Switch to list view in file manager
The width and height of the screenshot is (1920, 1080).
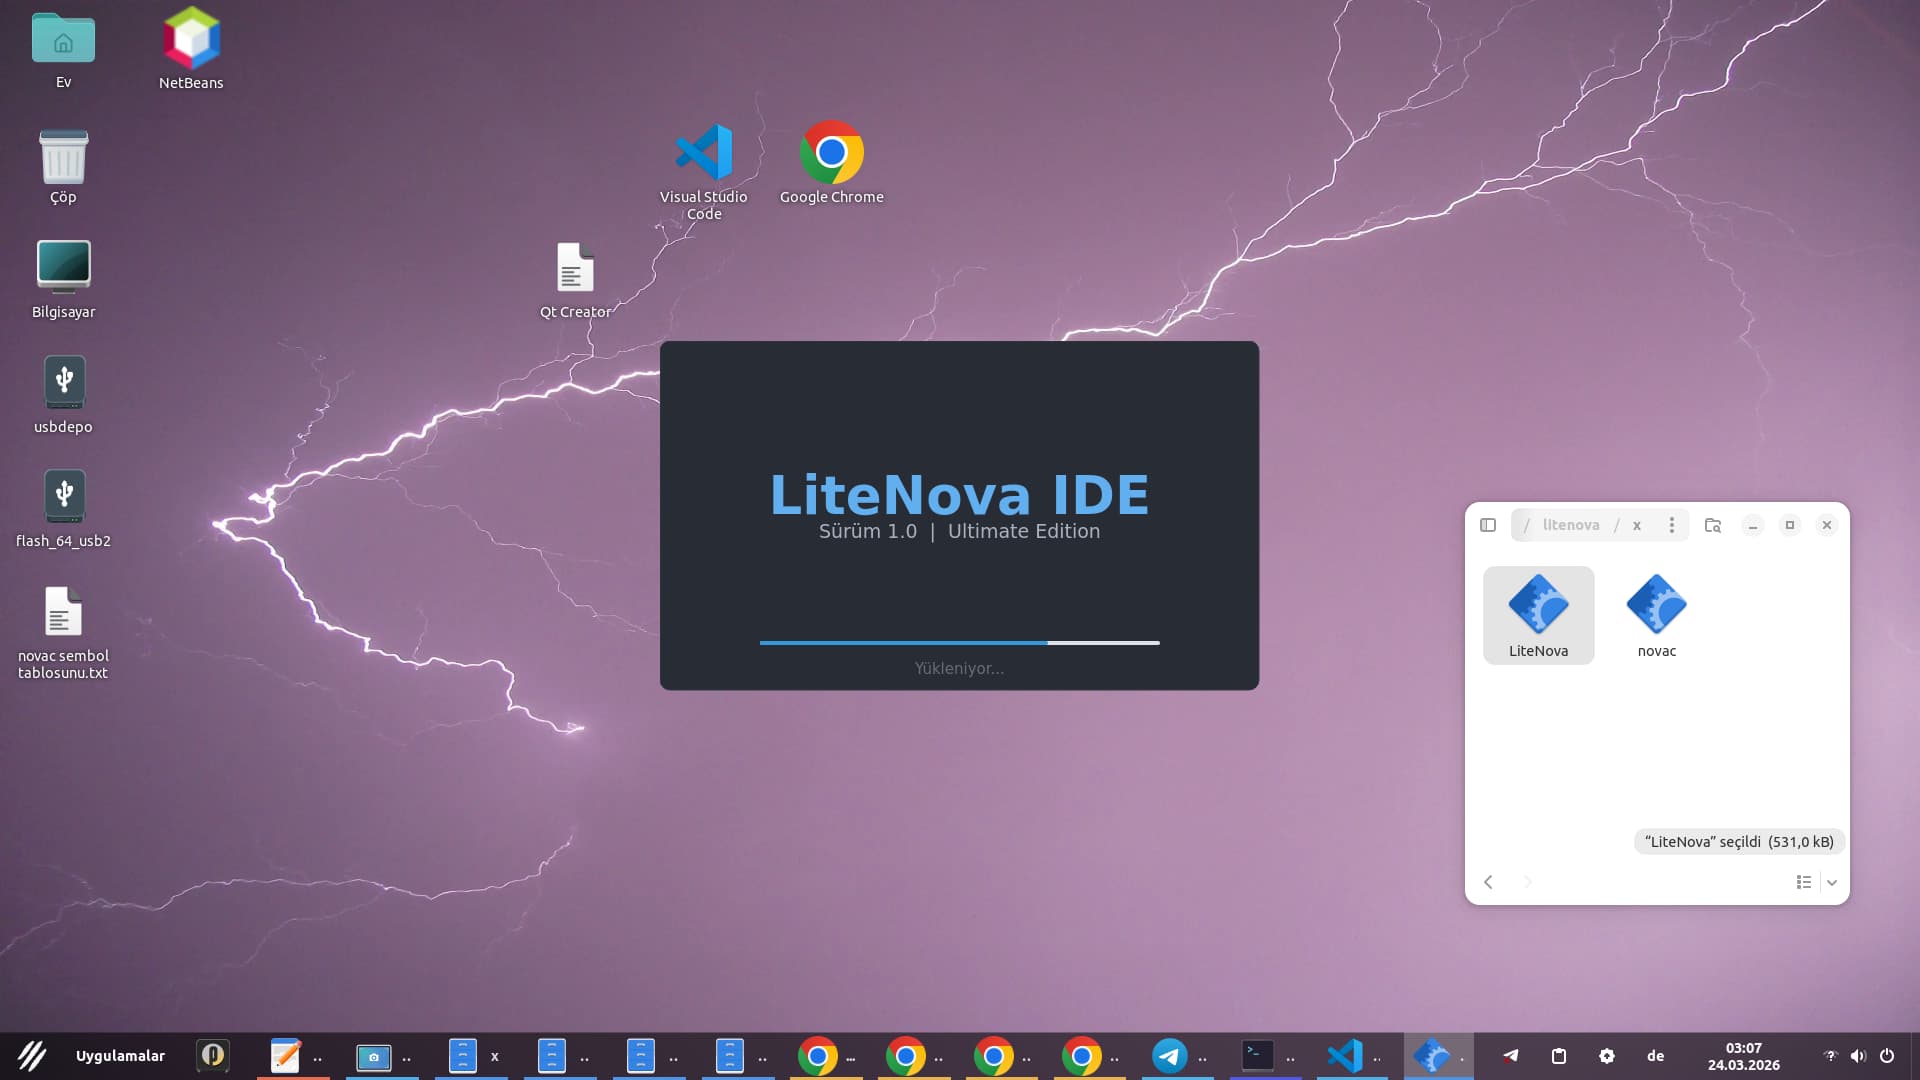click(x=1803, y=882)
